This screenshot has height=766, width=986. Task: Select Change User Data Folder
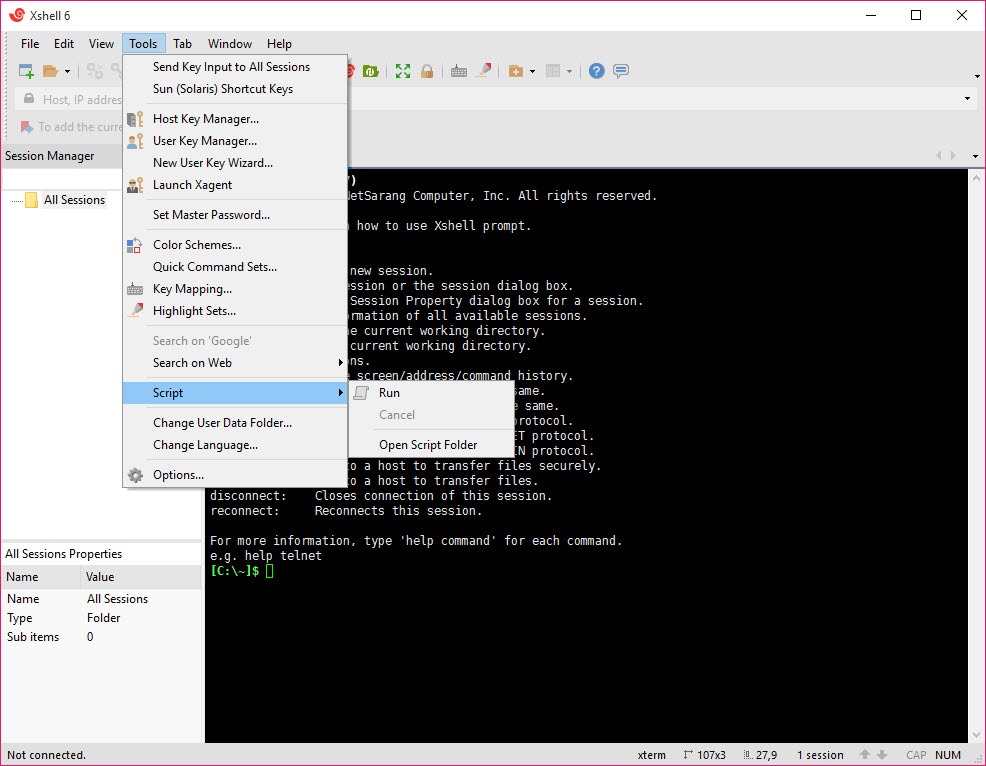pyautogui.click(x=235, y=423)
